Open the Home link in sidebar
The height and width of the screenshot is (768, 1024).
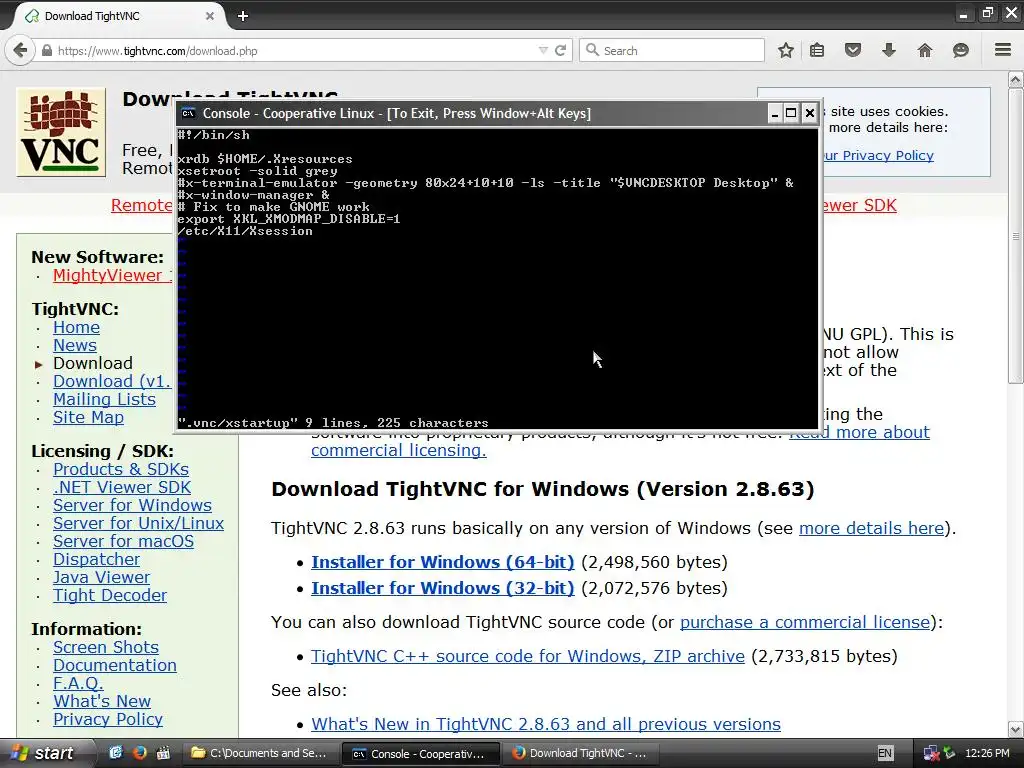coord(76,327)
